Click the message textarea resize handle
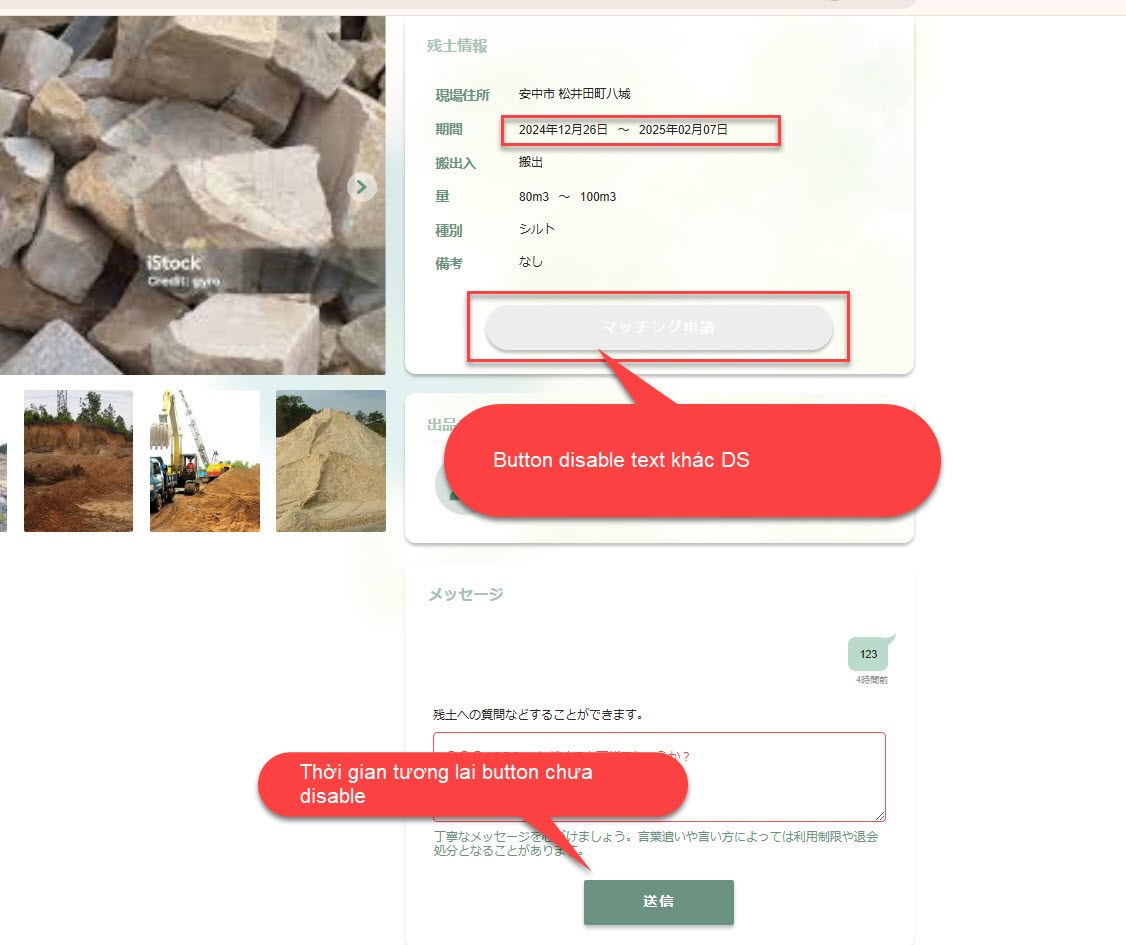This screenshot has height=945, width=1126. pos(879,815)
